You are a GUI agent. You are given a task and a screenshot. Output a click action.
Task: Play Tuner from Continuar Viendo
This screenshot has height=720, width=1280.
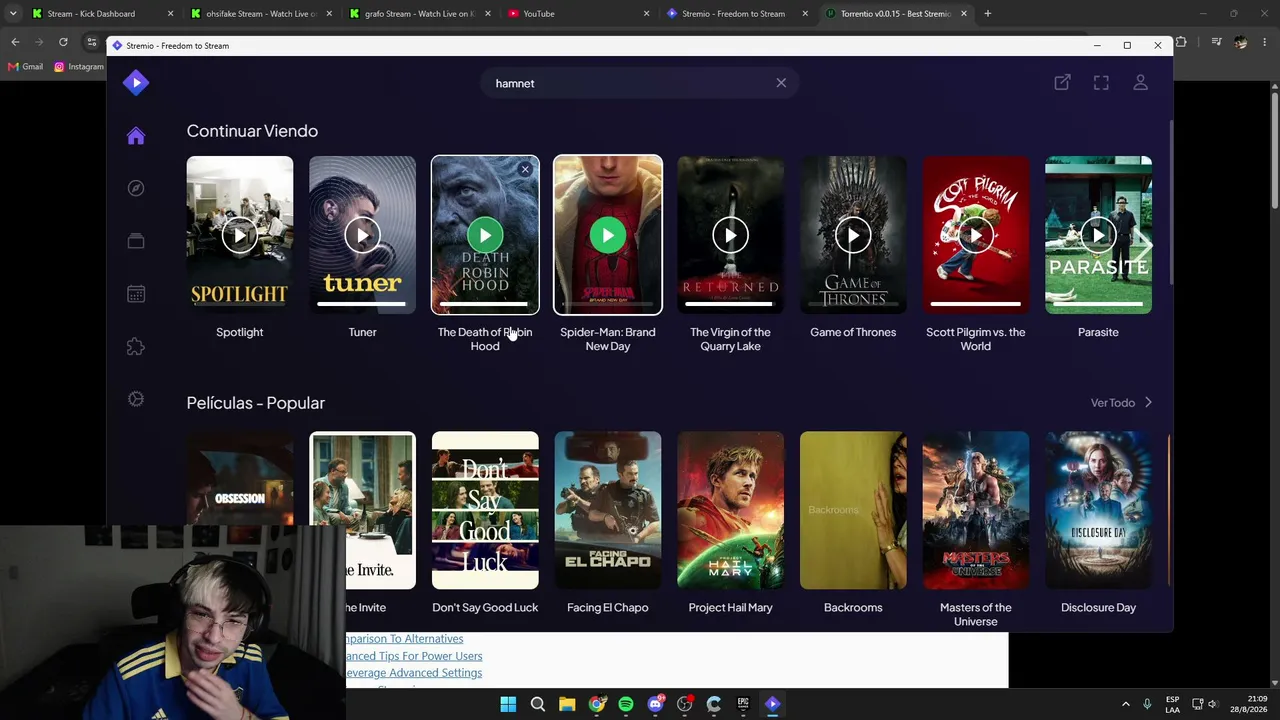(362, 235)
